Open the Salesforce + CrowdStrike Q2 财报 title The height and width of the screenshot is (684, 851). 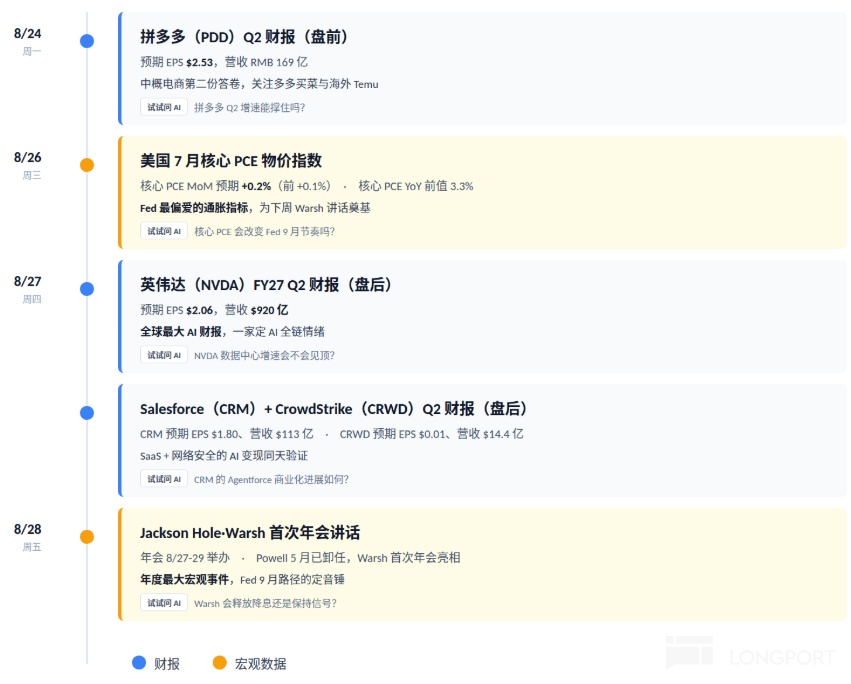[333, 408]
